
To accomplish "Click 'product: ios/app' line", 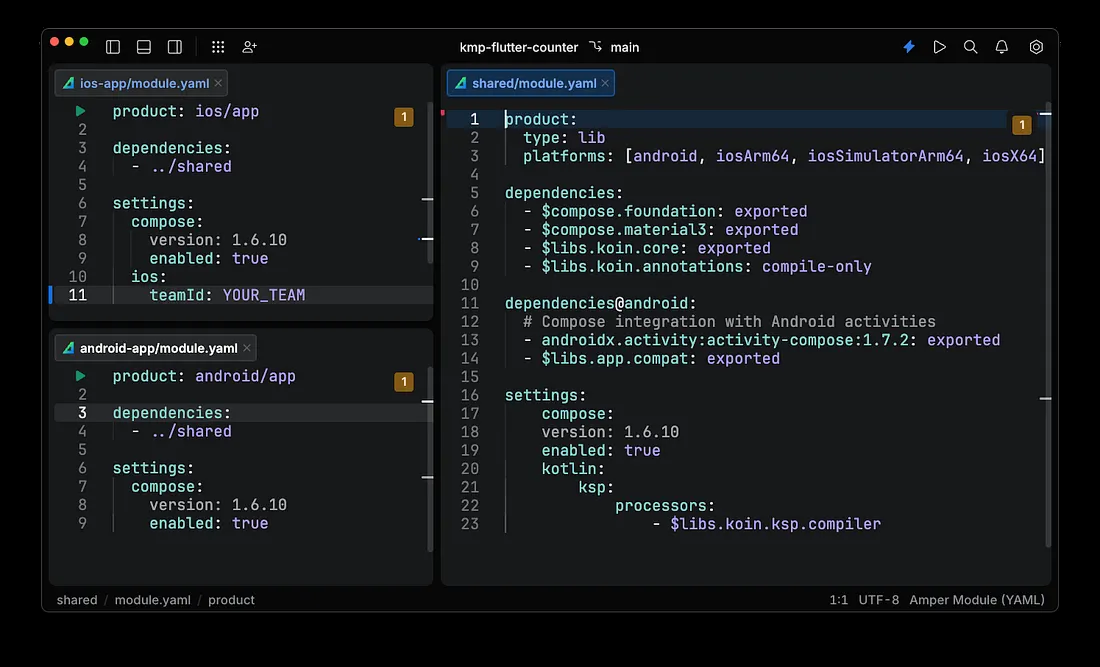I will click(185, 111).
